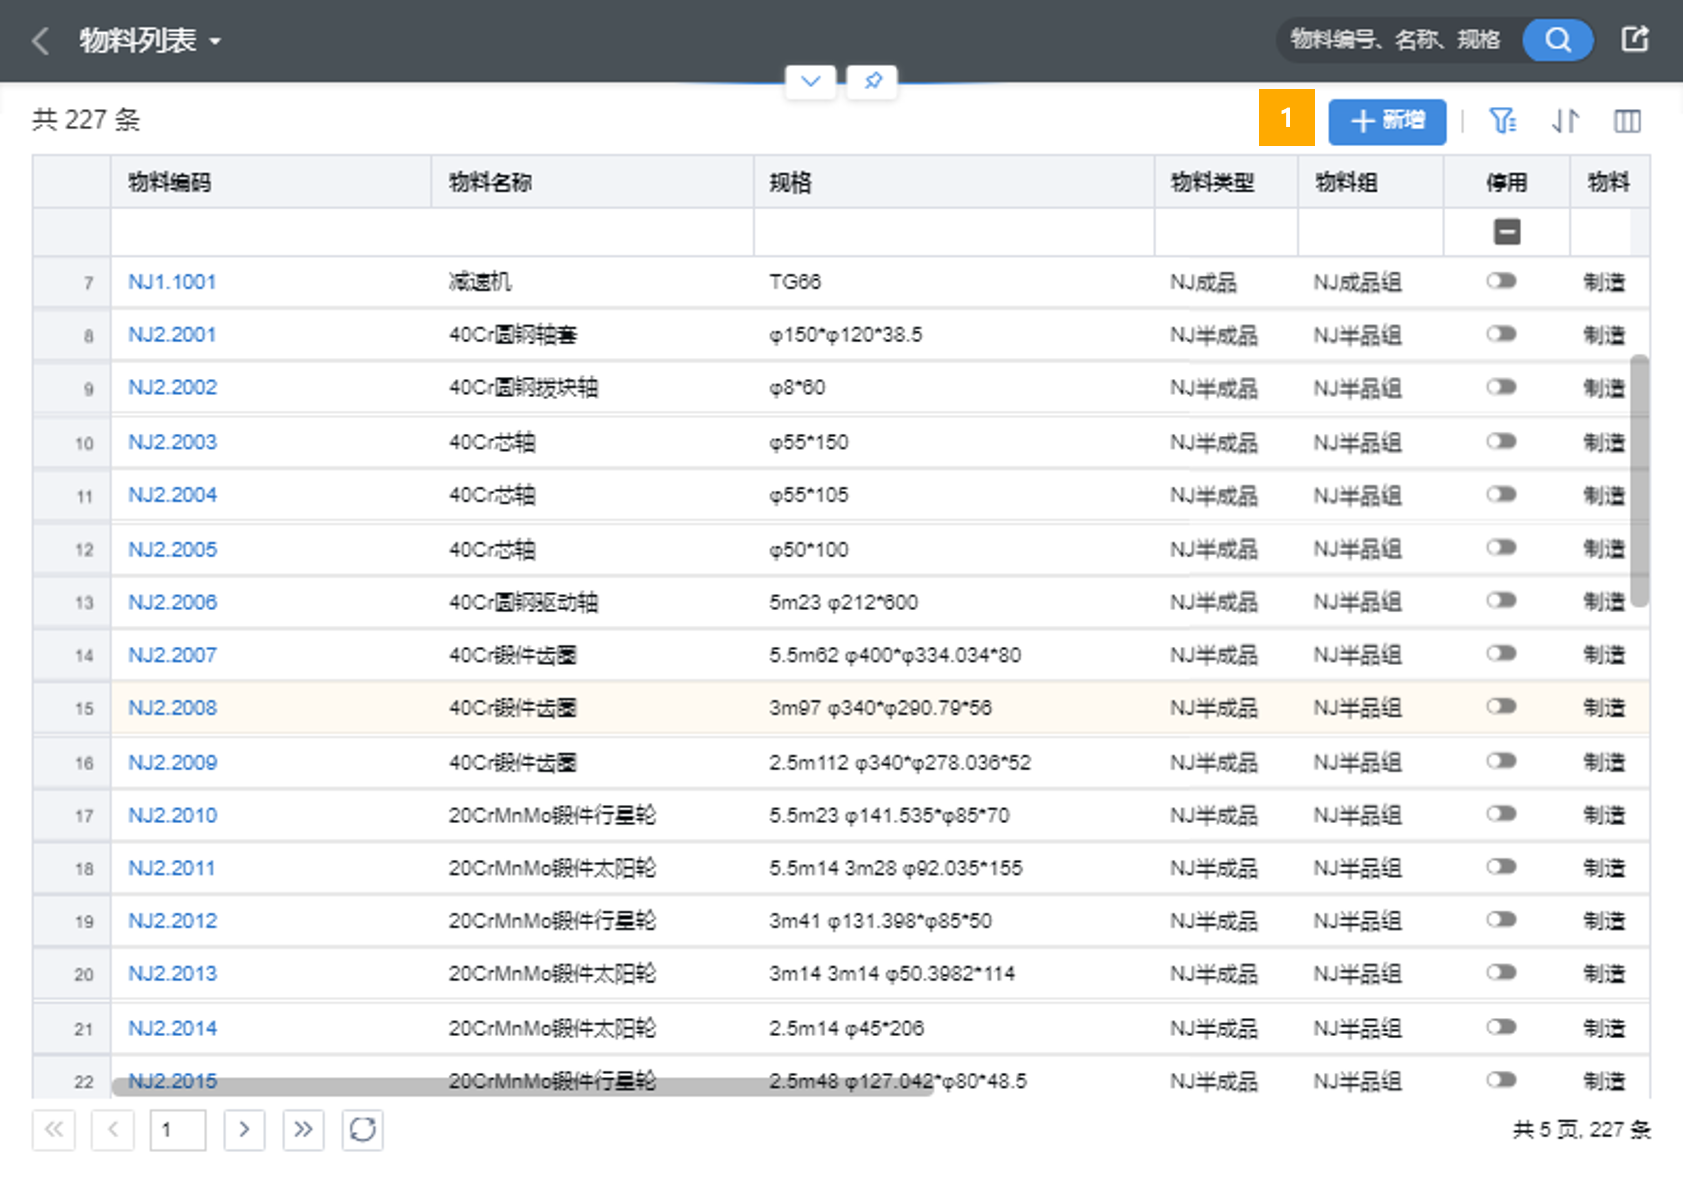
Task: Open the sort order icon
Action: pyautogui.click(x=1566, y=121)
